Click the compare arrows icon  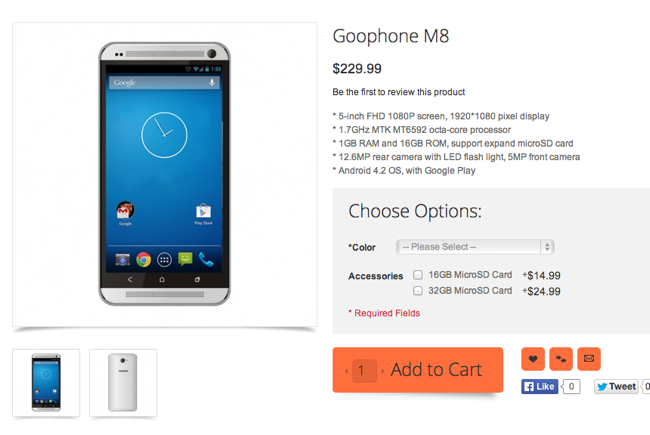(x=561, y=359)
